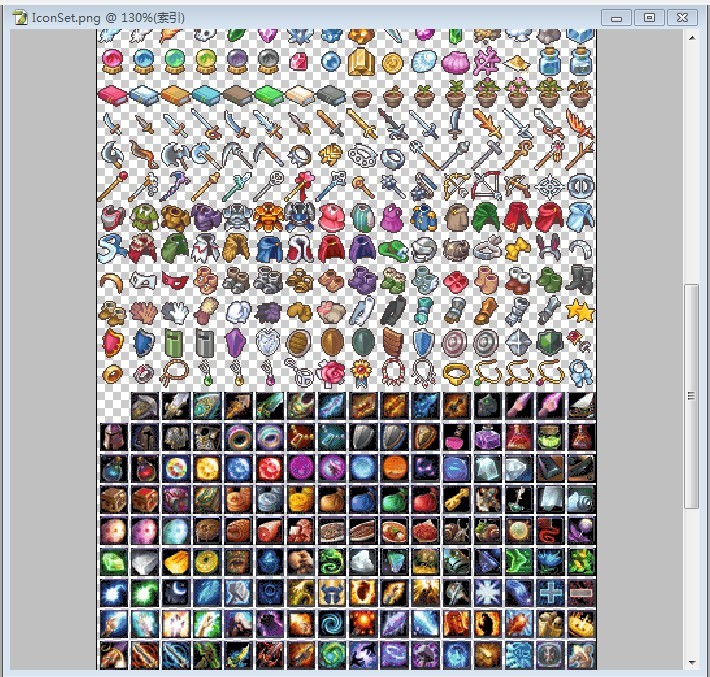Select the crescent moon skill icon
The width and height of the screenshot is (710, 677).
coord(176,593)
